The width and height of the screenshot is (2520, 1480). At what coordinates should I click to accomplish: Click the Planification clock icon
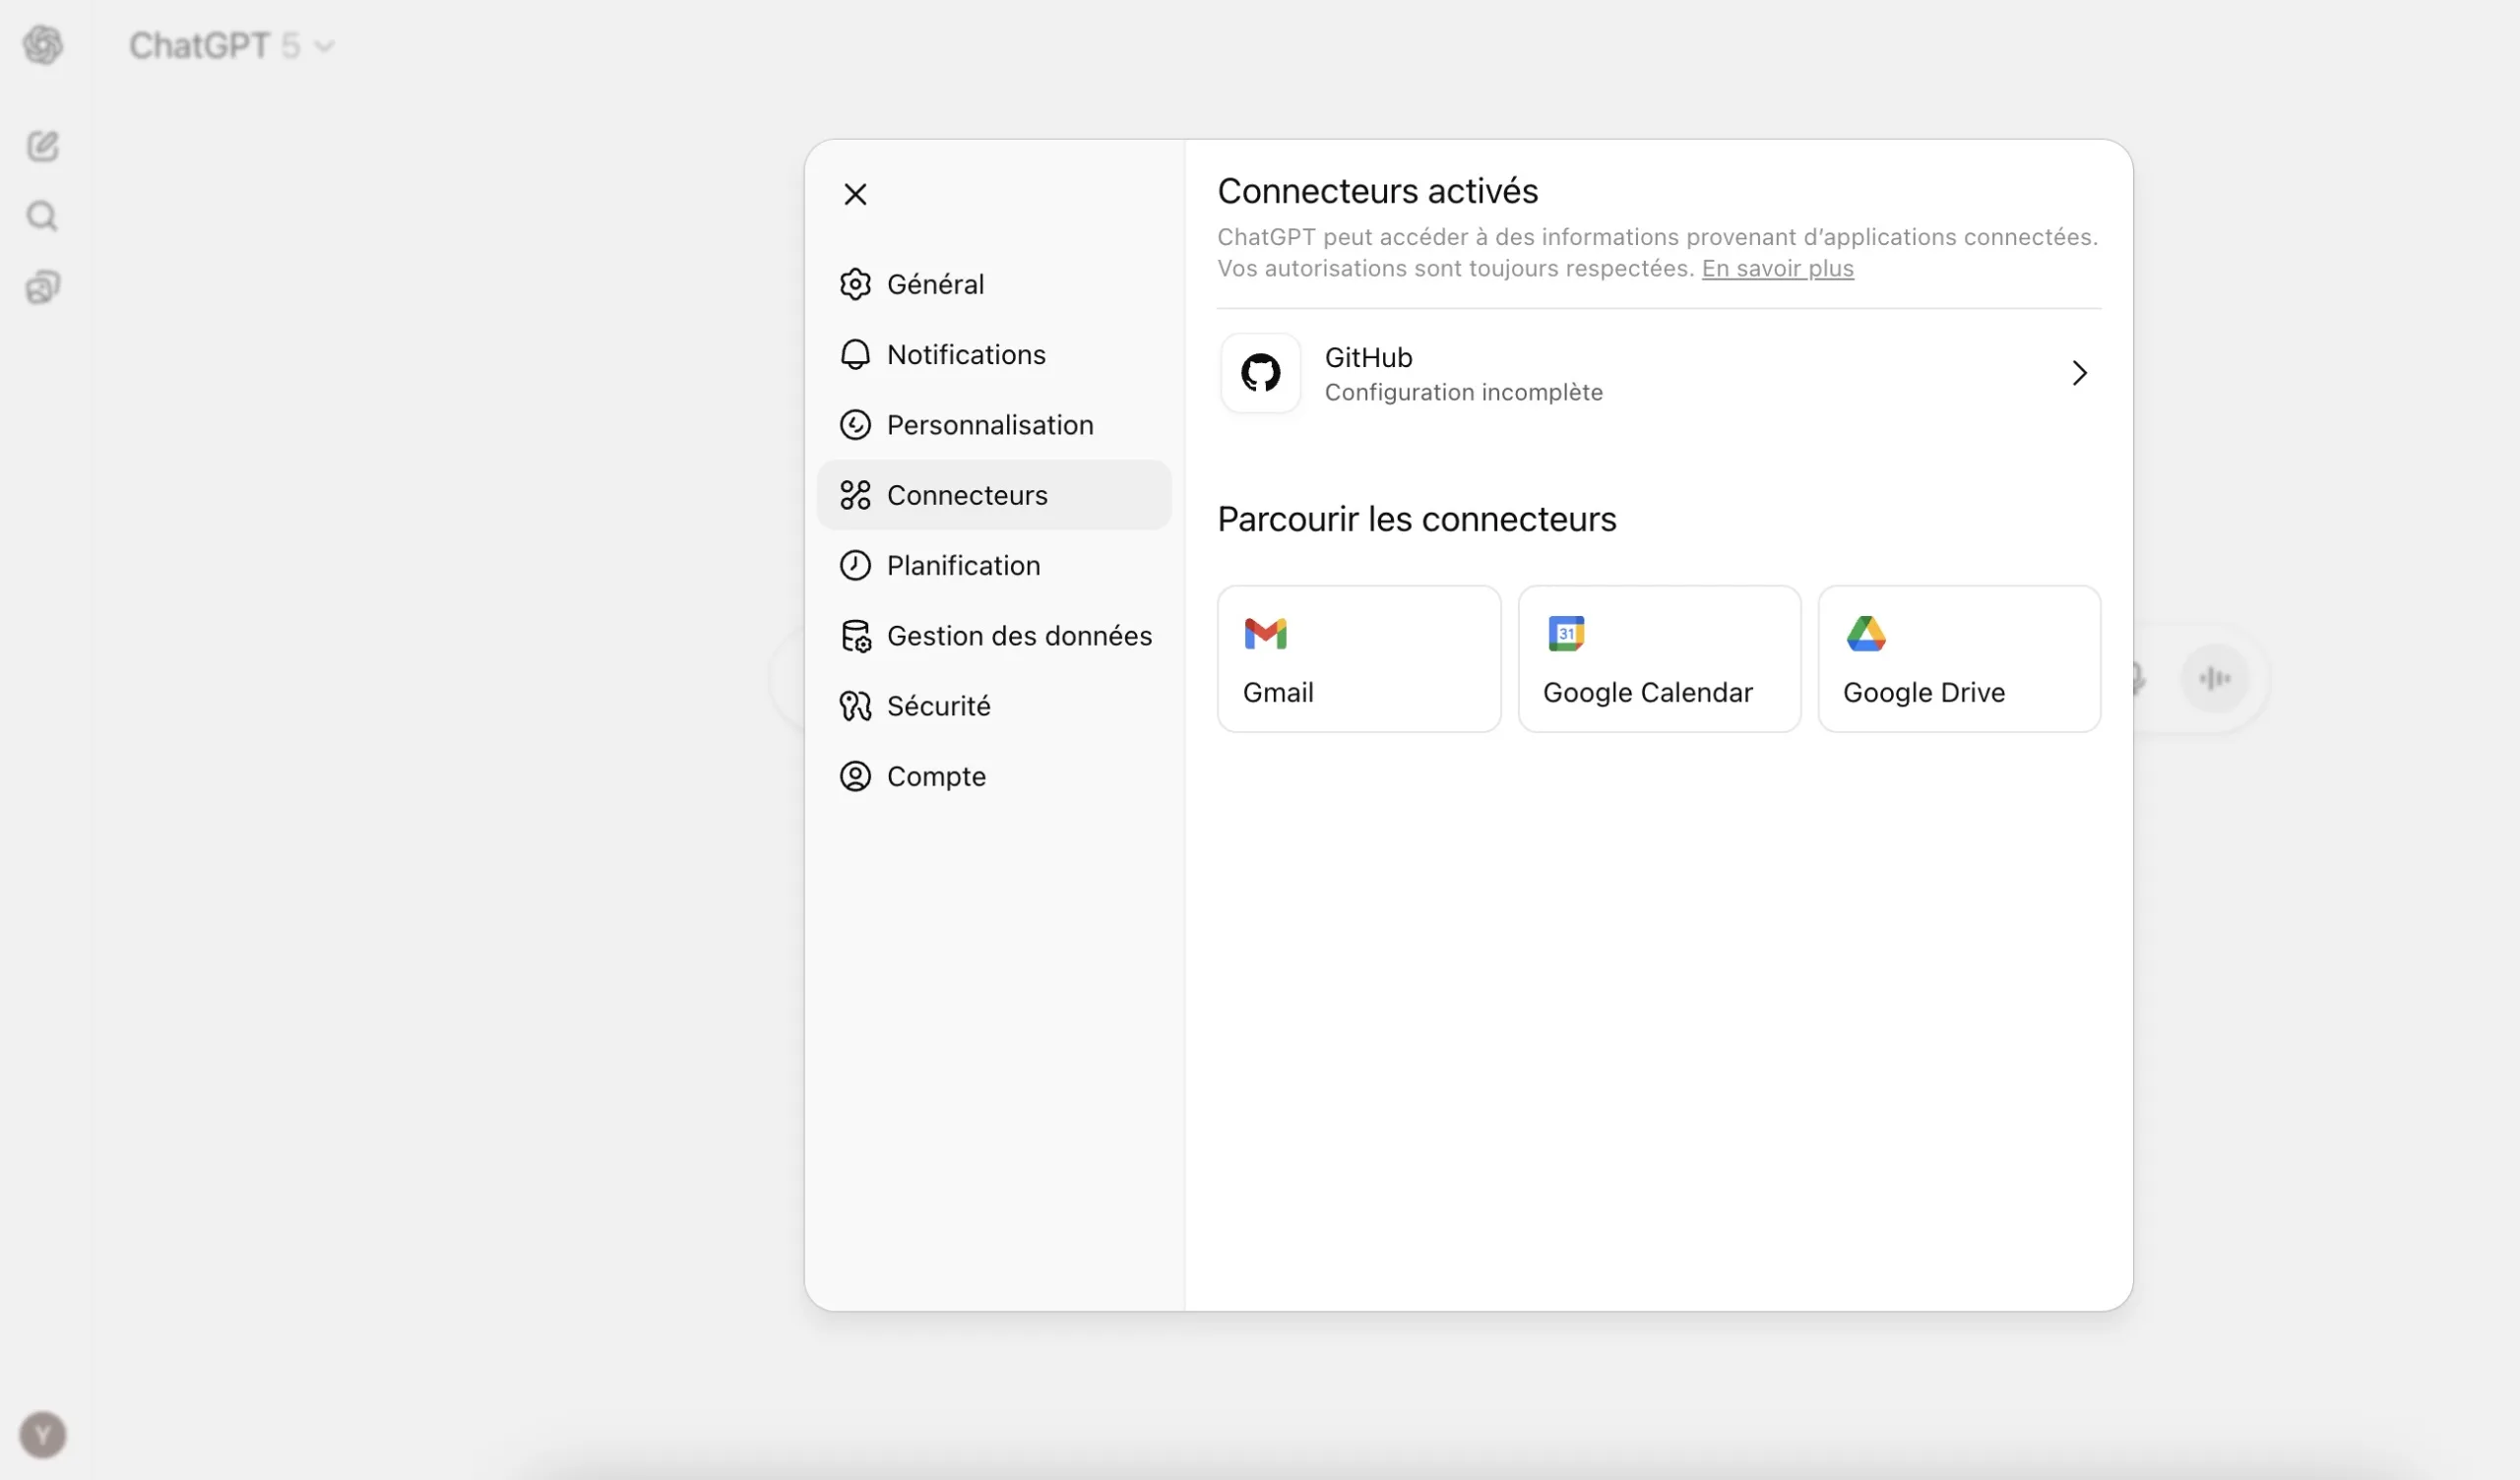(x=856, y=565)
